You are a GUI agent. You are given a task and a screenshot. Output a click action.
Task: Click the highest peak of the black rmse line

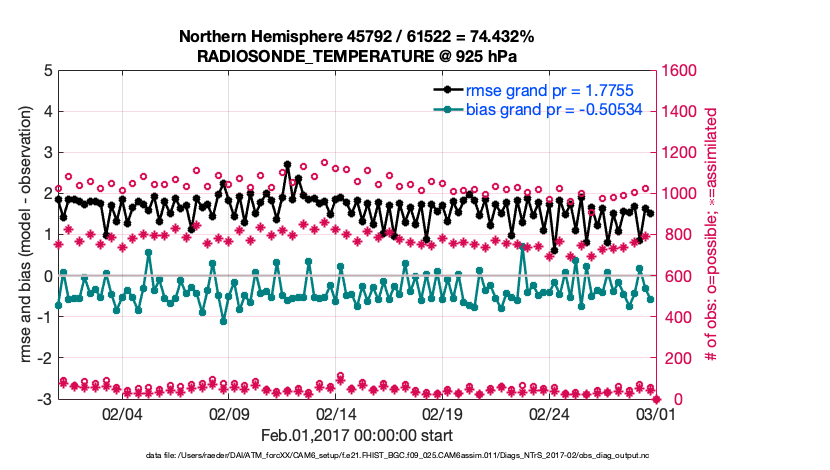pos(287,164)
